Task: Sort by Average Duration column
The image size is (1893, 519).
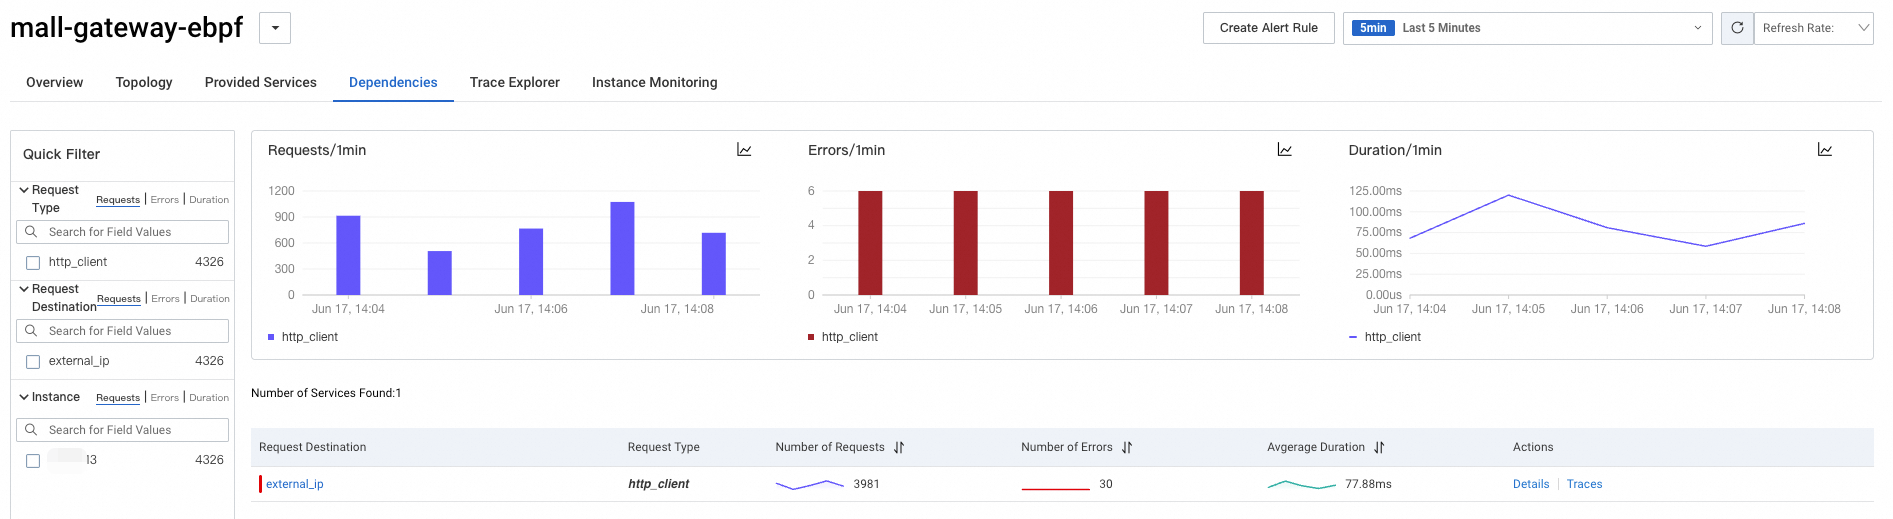Action: [x=1379, y=448]
